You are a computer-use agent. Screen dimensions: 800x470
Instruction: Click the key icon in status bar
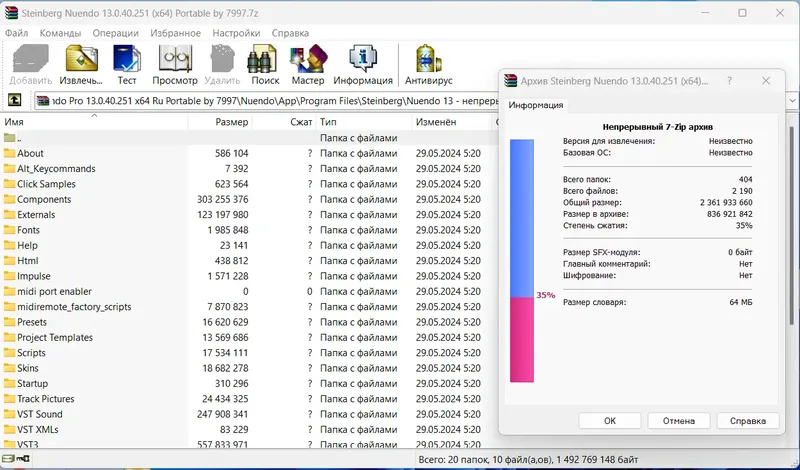tap(23, 459)
